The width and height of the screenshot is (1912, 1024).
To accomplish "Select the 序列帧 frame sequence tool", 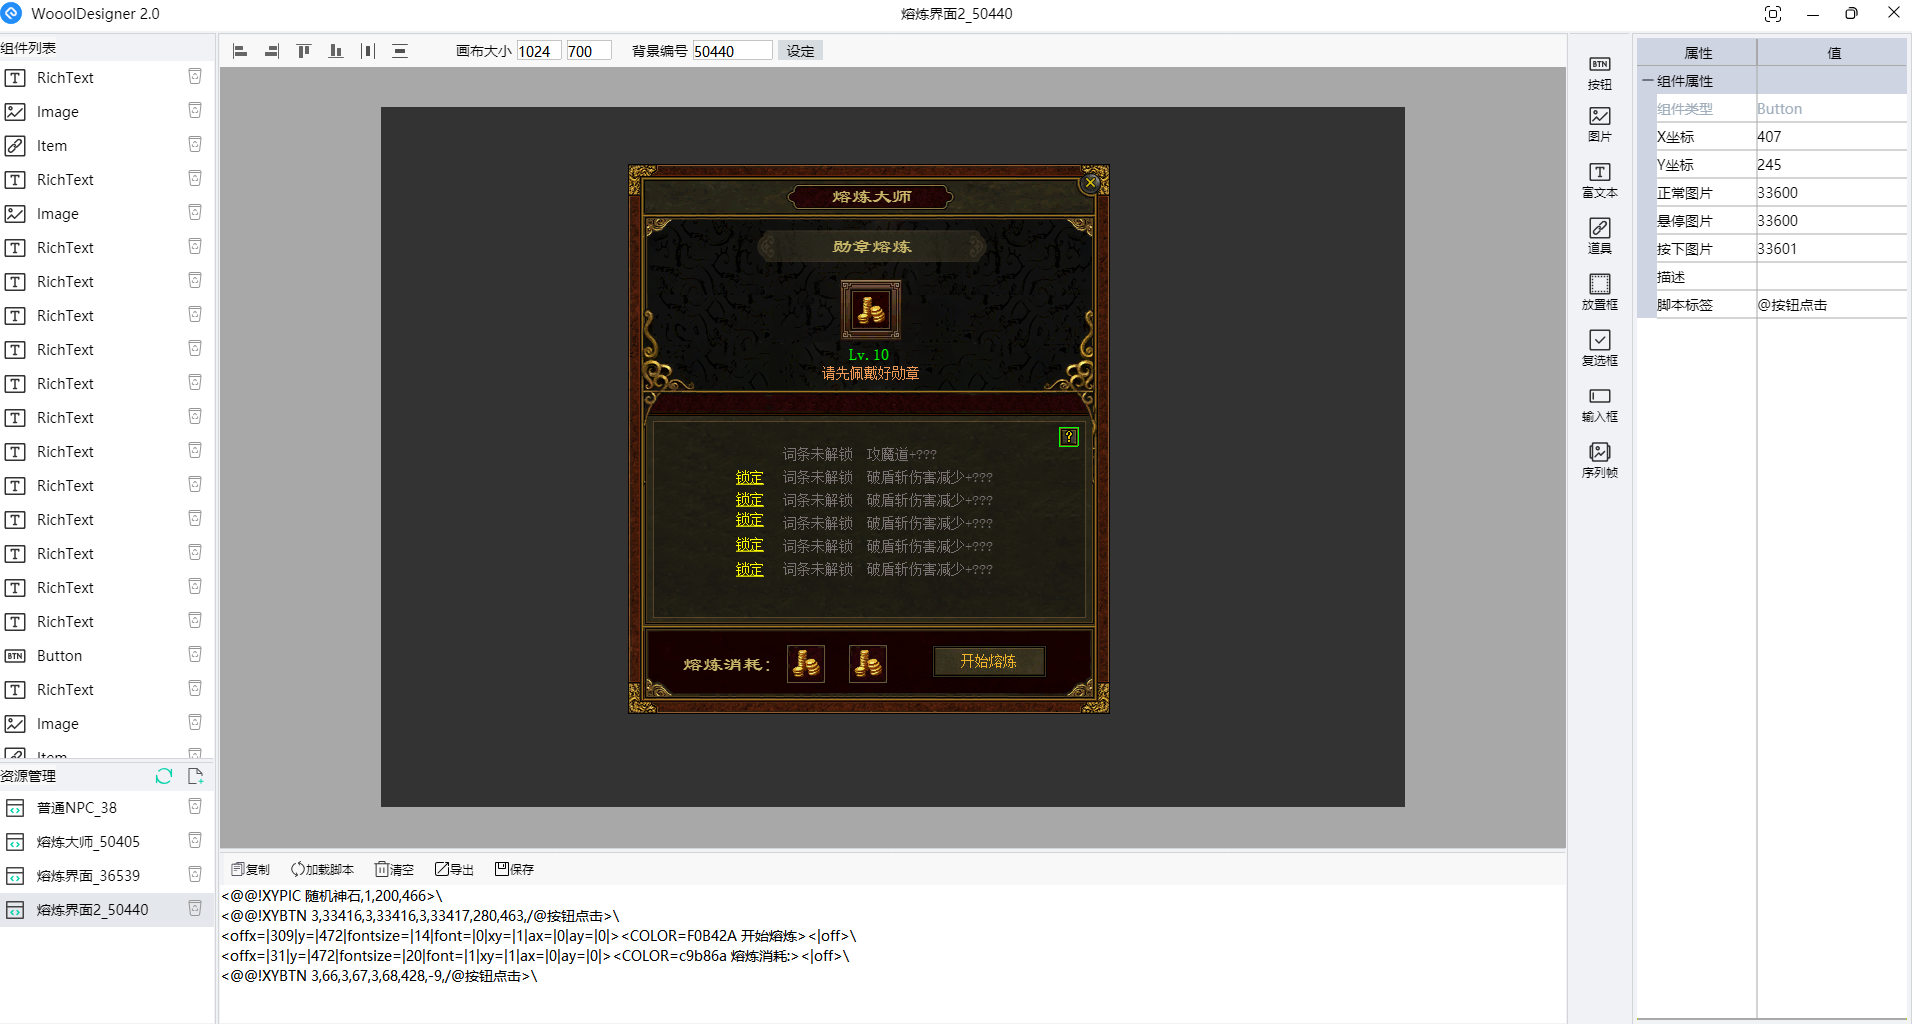I will (1599, 460).
